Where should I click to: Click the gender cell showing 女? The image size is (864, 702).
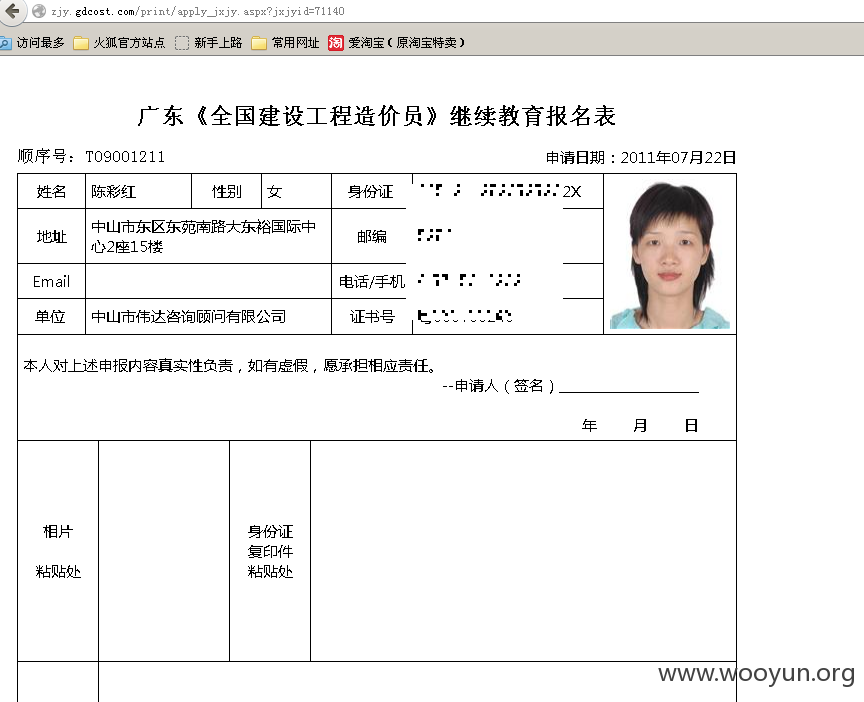[296, 191]
